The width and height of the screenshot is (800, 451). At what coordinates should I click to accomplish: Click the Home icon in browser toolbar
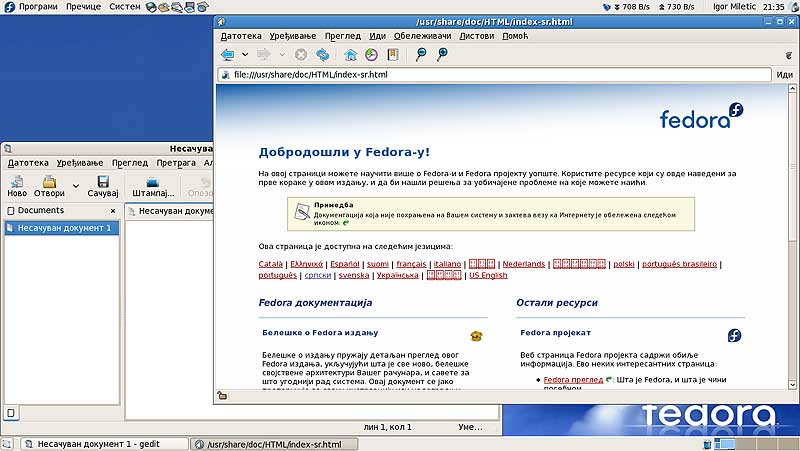(350, 55)
